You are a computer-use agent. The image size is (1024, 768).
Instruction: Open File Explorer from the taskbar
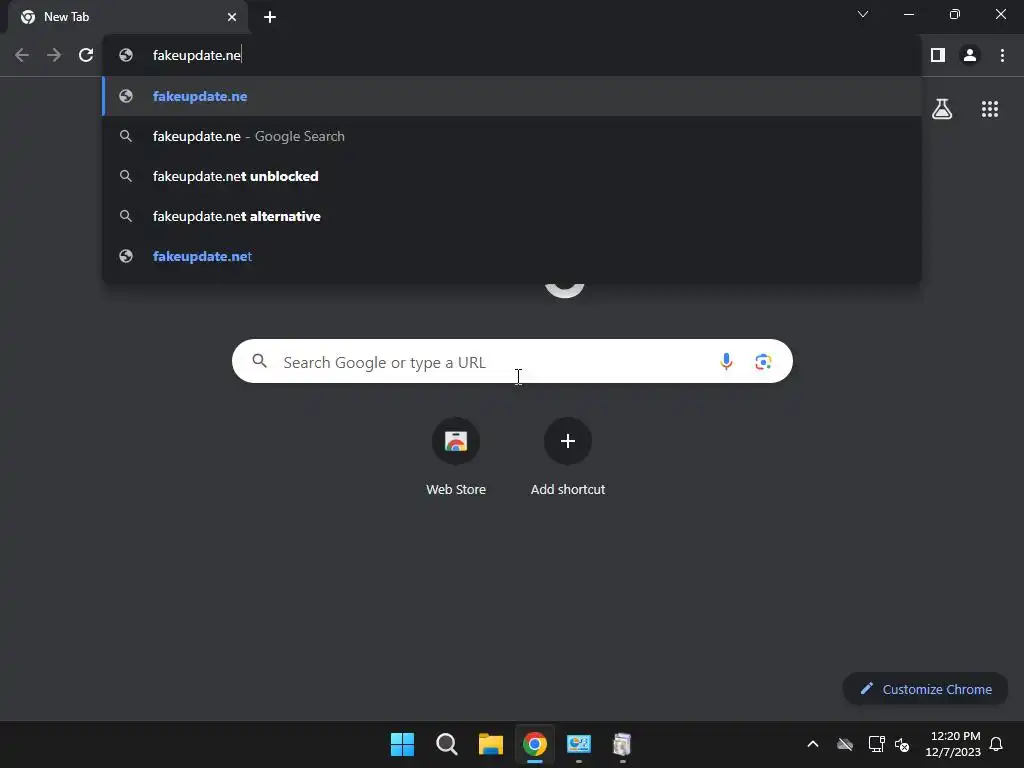click(490, 744)
